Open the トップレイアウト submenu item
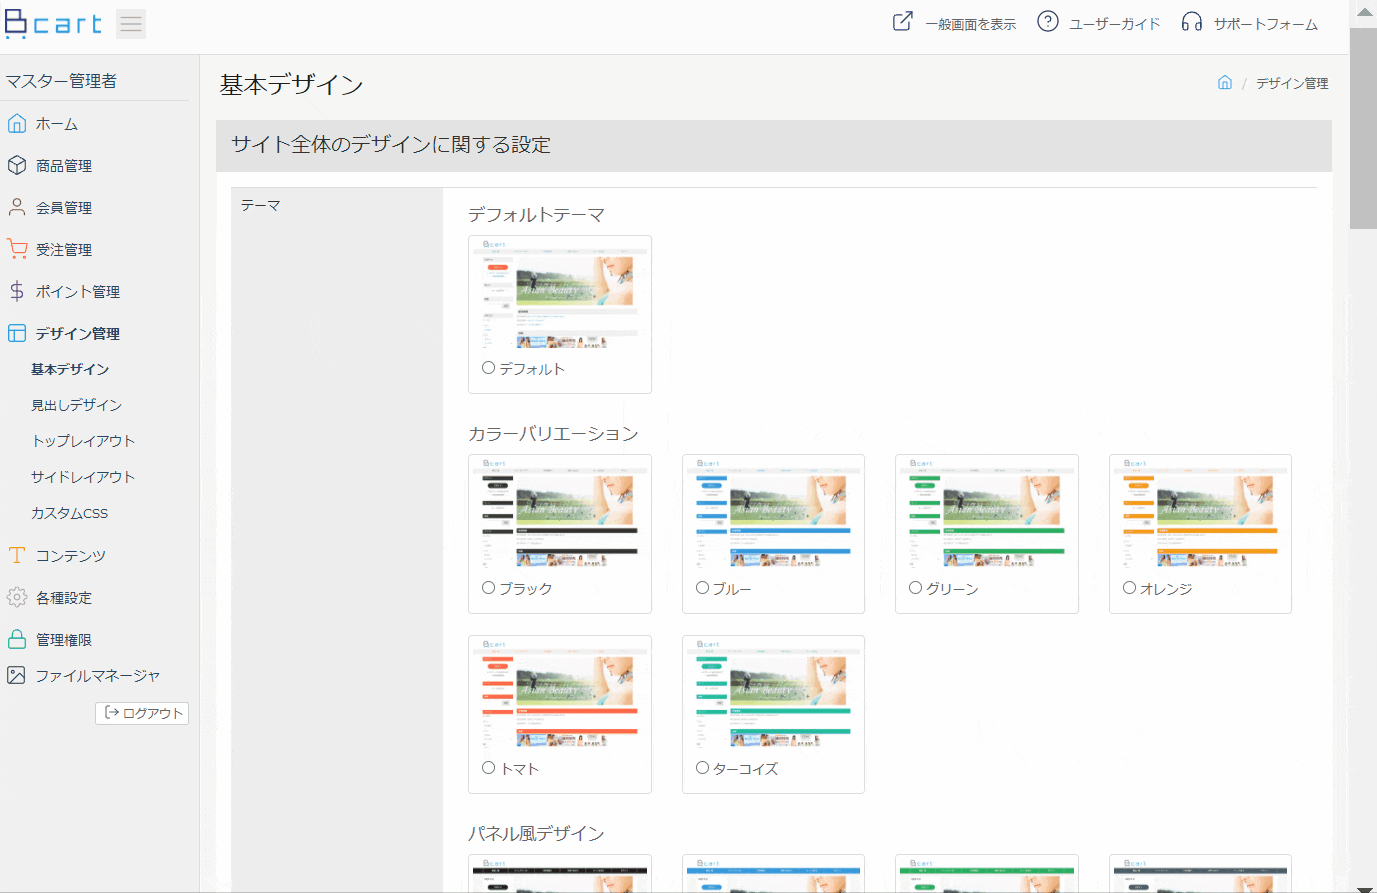The height and width of the screenshot is (893, 1377). pyautogui.click(x=83, y=441)
